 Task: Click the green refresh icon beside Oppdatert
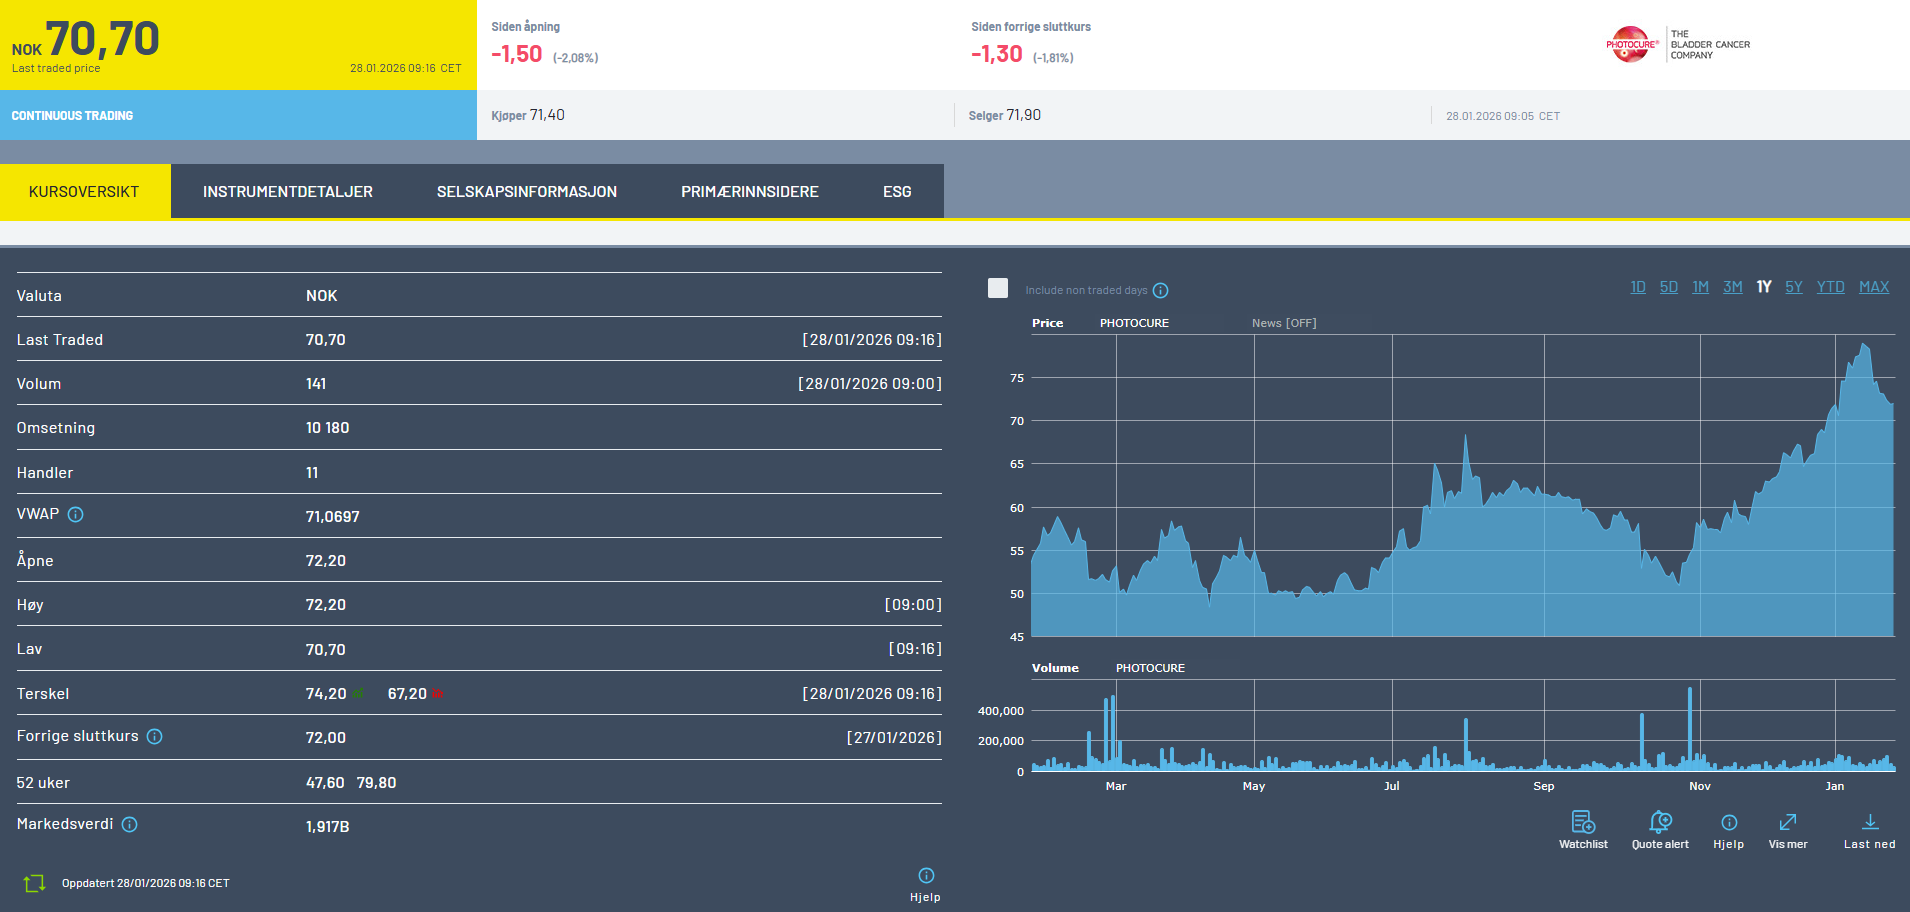(x=34, y=883)
